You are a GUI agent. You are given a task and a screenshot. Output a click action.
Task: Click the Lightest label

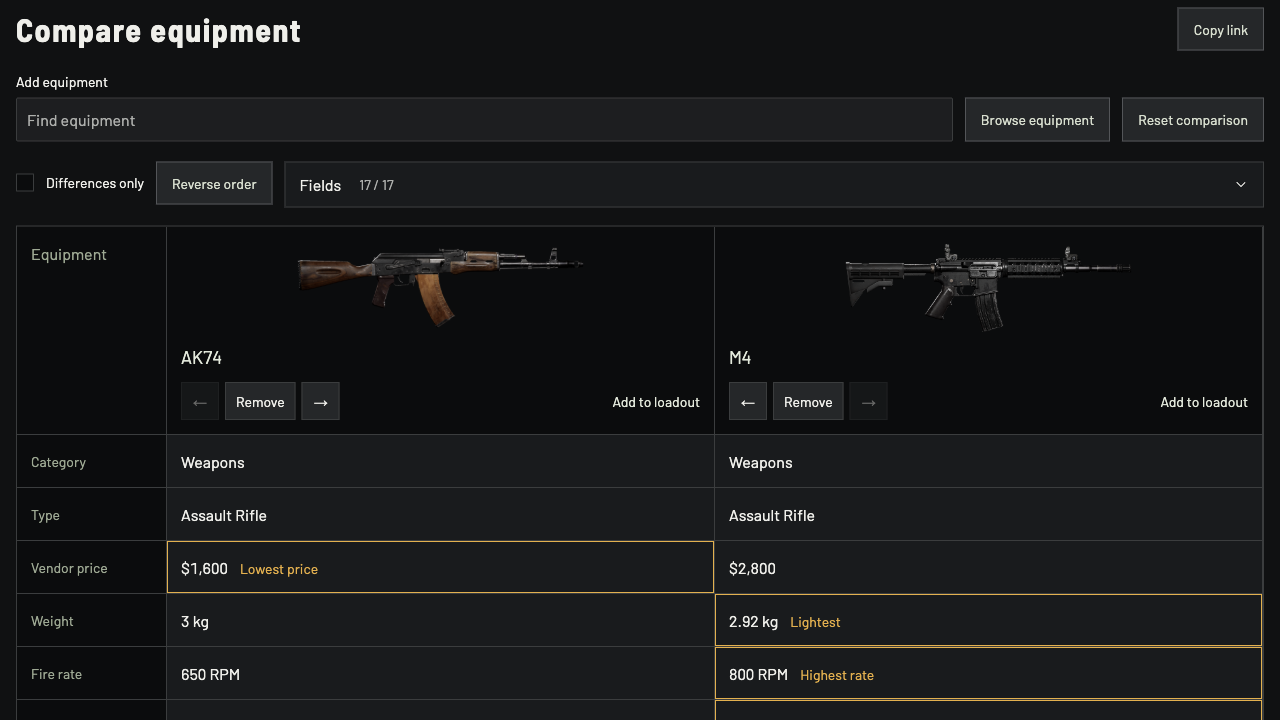[x=815, y=622]
